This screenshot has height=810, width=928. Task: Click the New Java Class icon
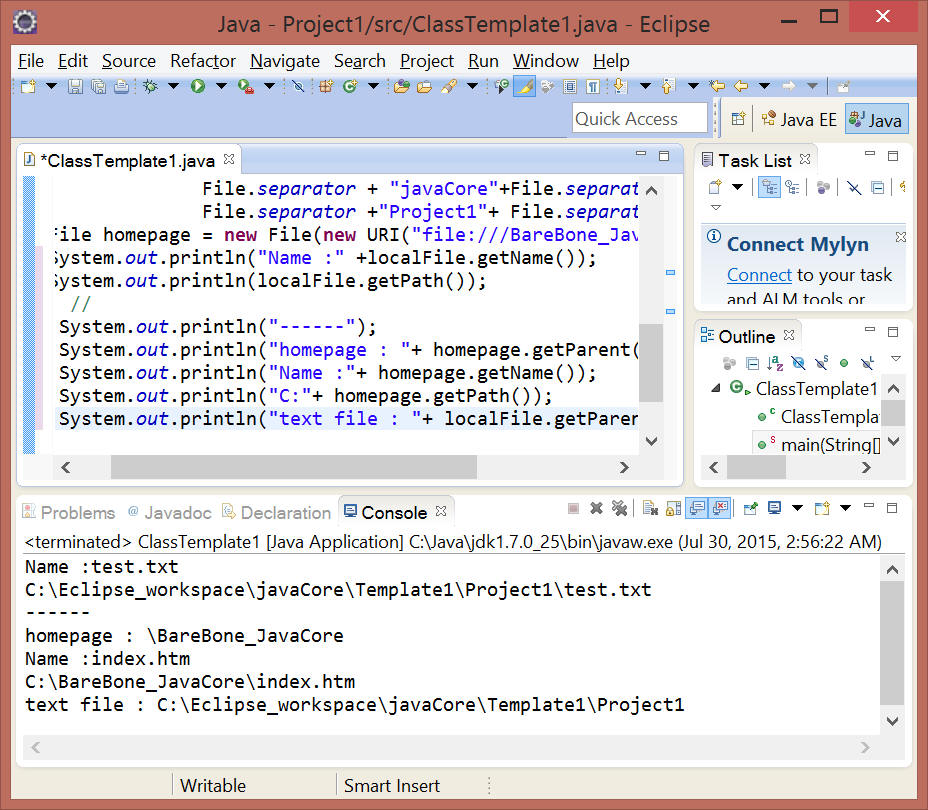click(350, 86)
